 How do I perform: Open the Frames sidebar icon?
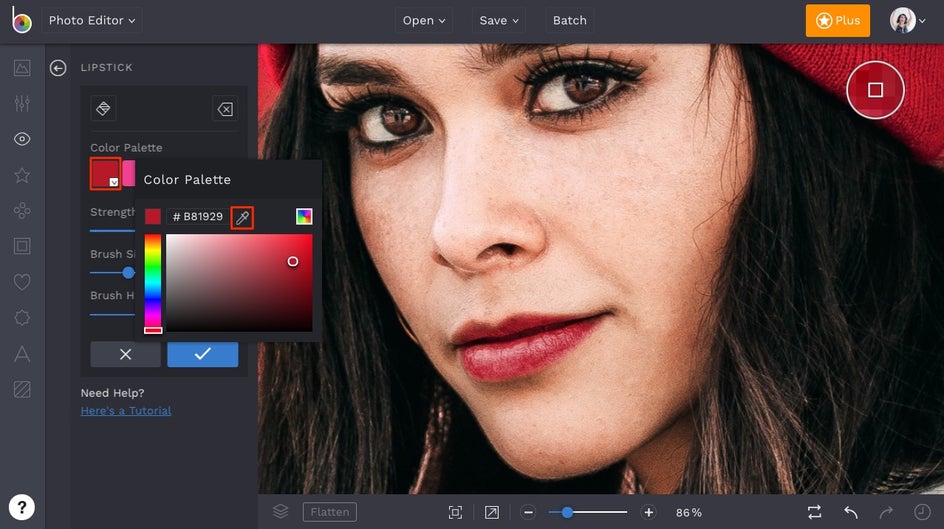click(x=22, y=246)
